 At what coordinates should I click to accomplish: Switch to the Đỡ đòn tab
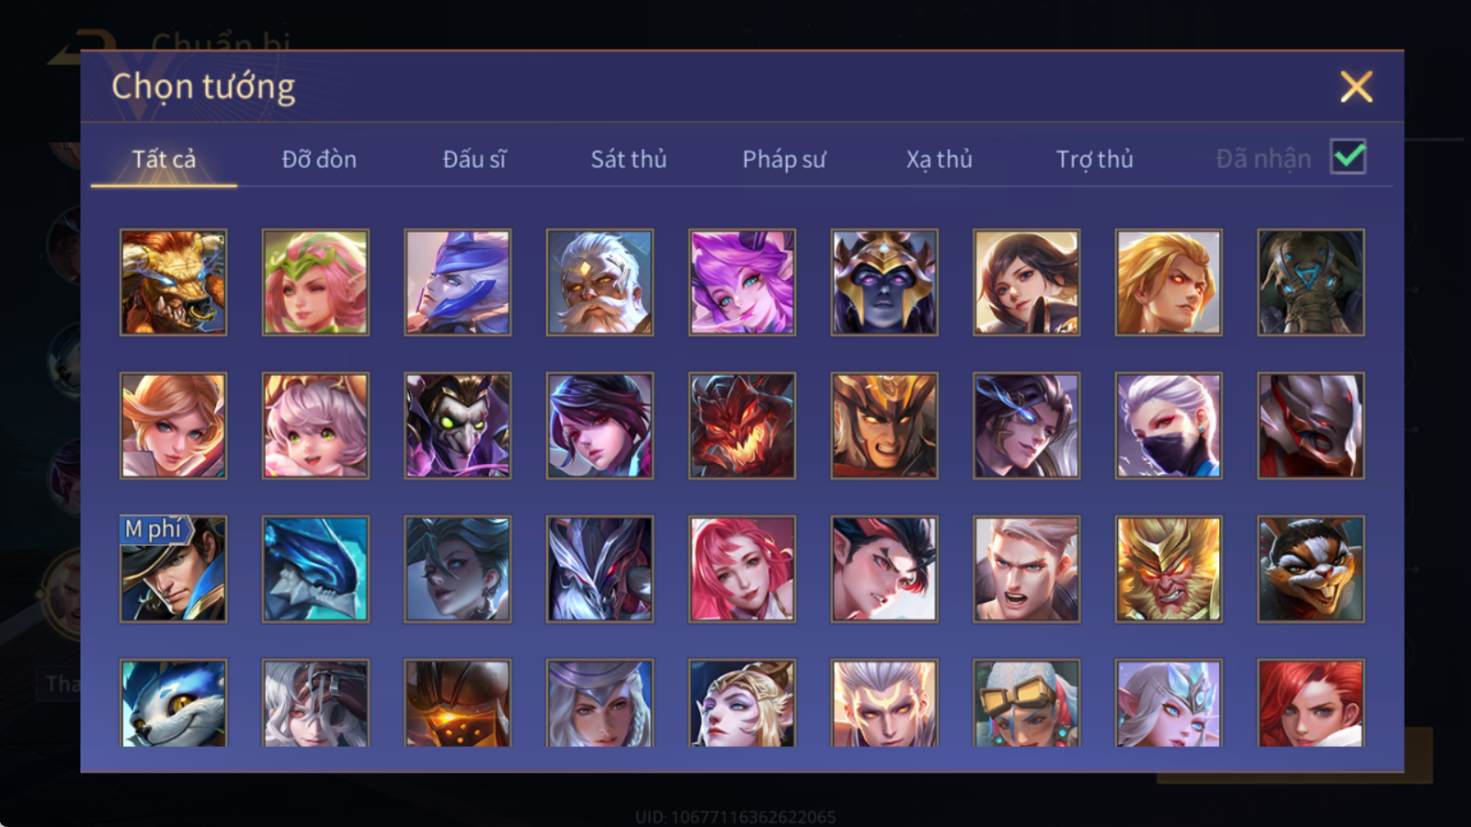(319, 159)
